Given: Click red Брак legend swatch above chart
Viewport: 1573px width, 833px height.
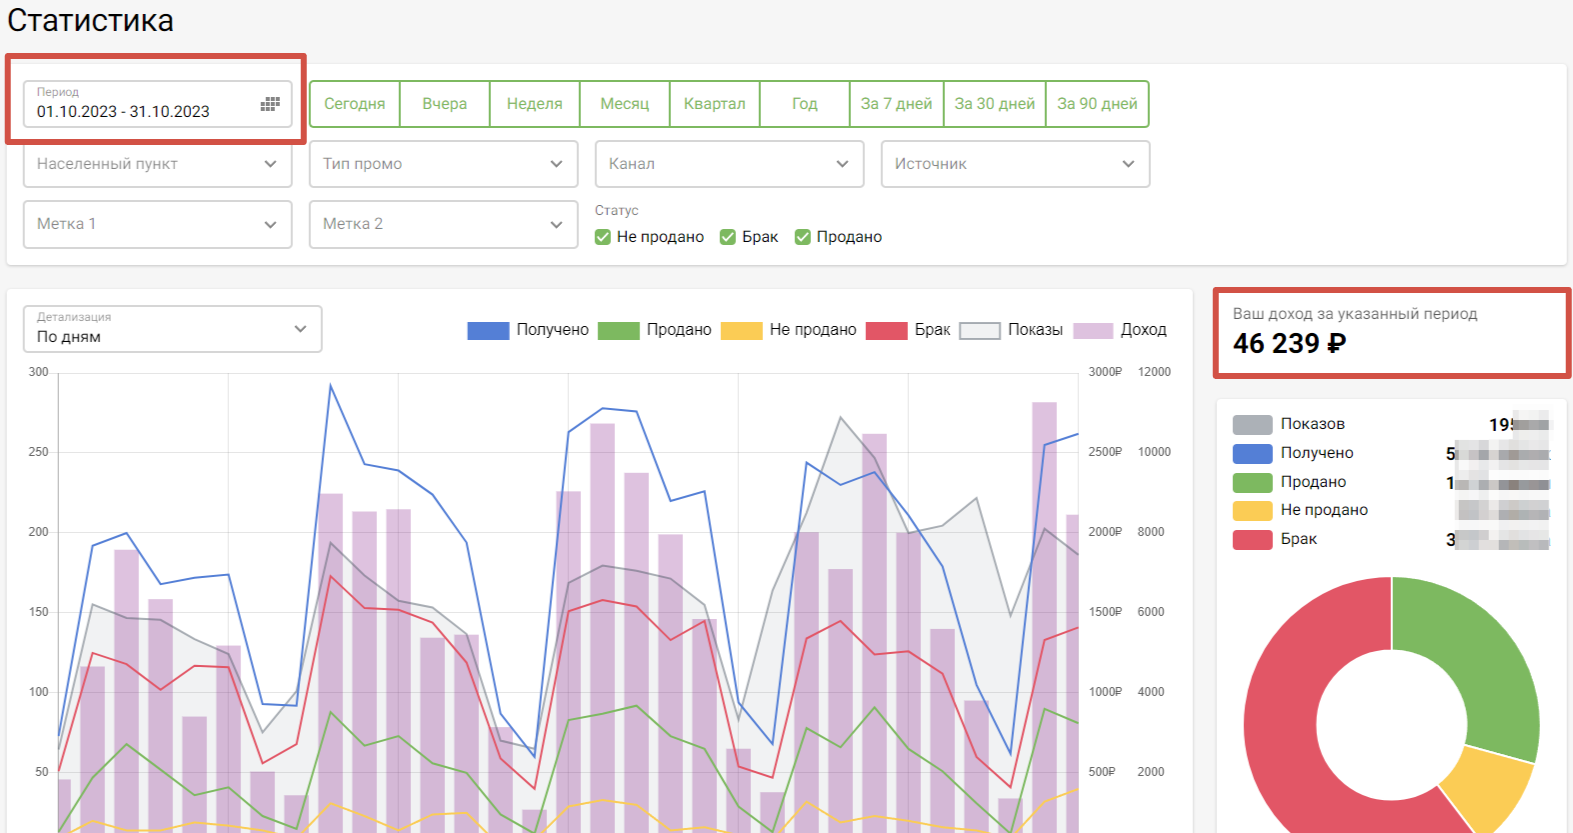Looking at the screenshot, I should tap(886, 331).
